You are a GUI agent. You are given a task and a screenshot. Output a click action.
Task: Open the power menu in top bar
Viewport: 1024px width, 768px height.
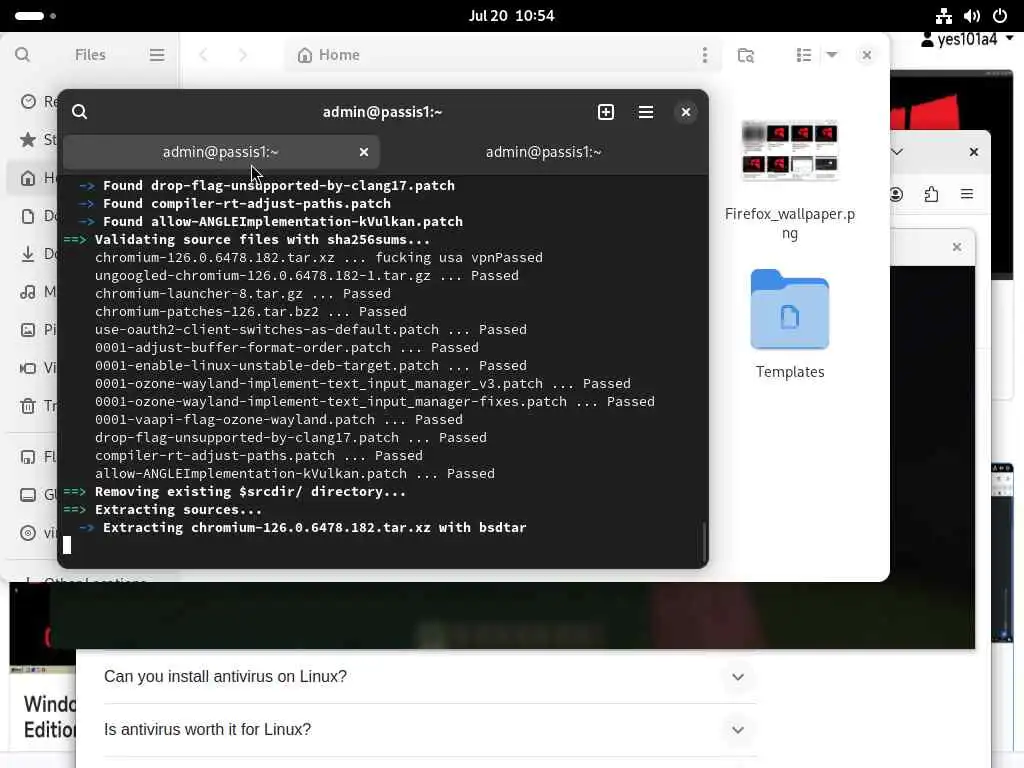pos(1000,16)
